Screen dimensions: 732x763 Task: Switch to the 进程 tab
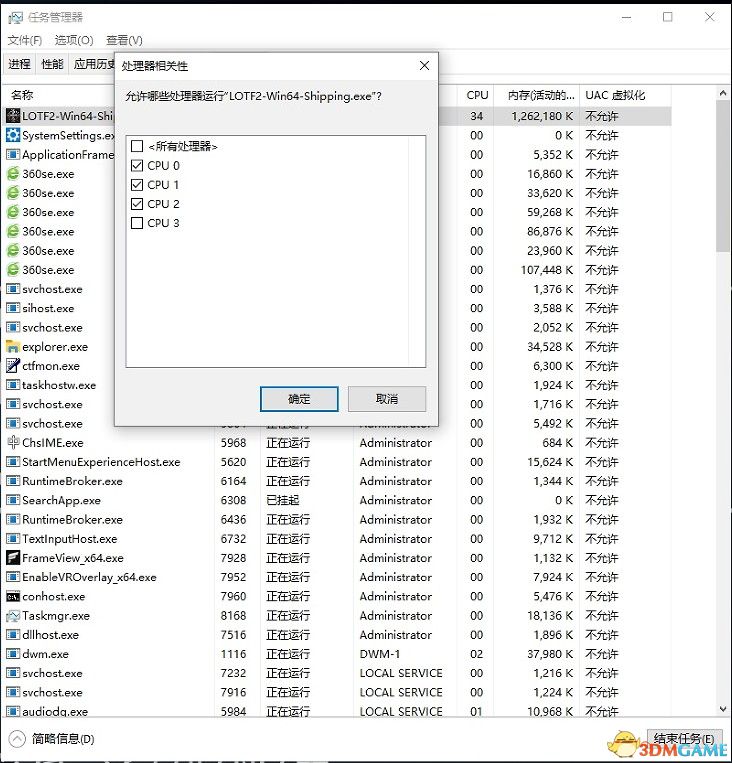click(19, 64)
